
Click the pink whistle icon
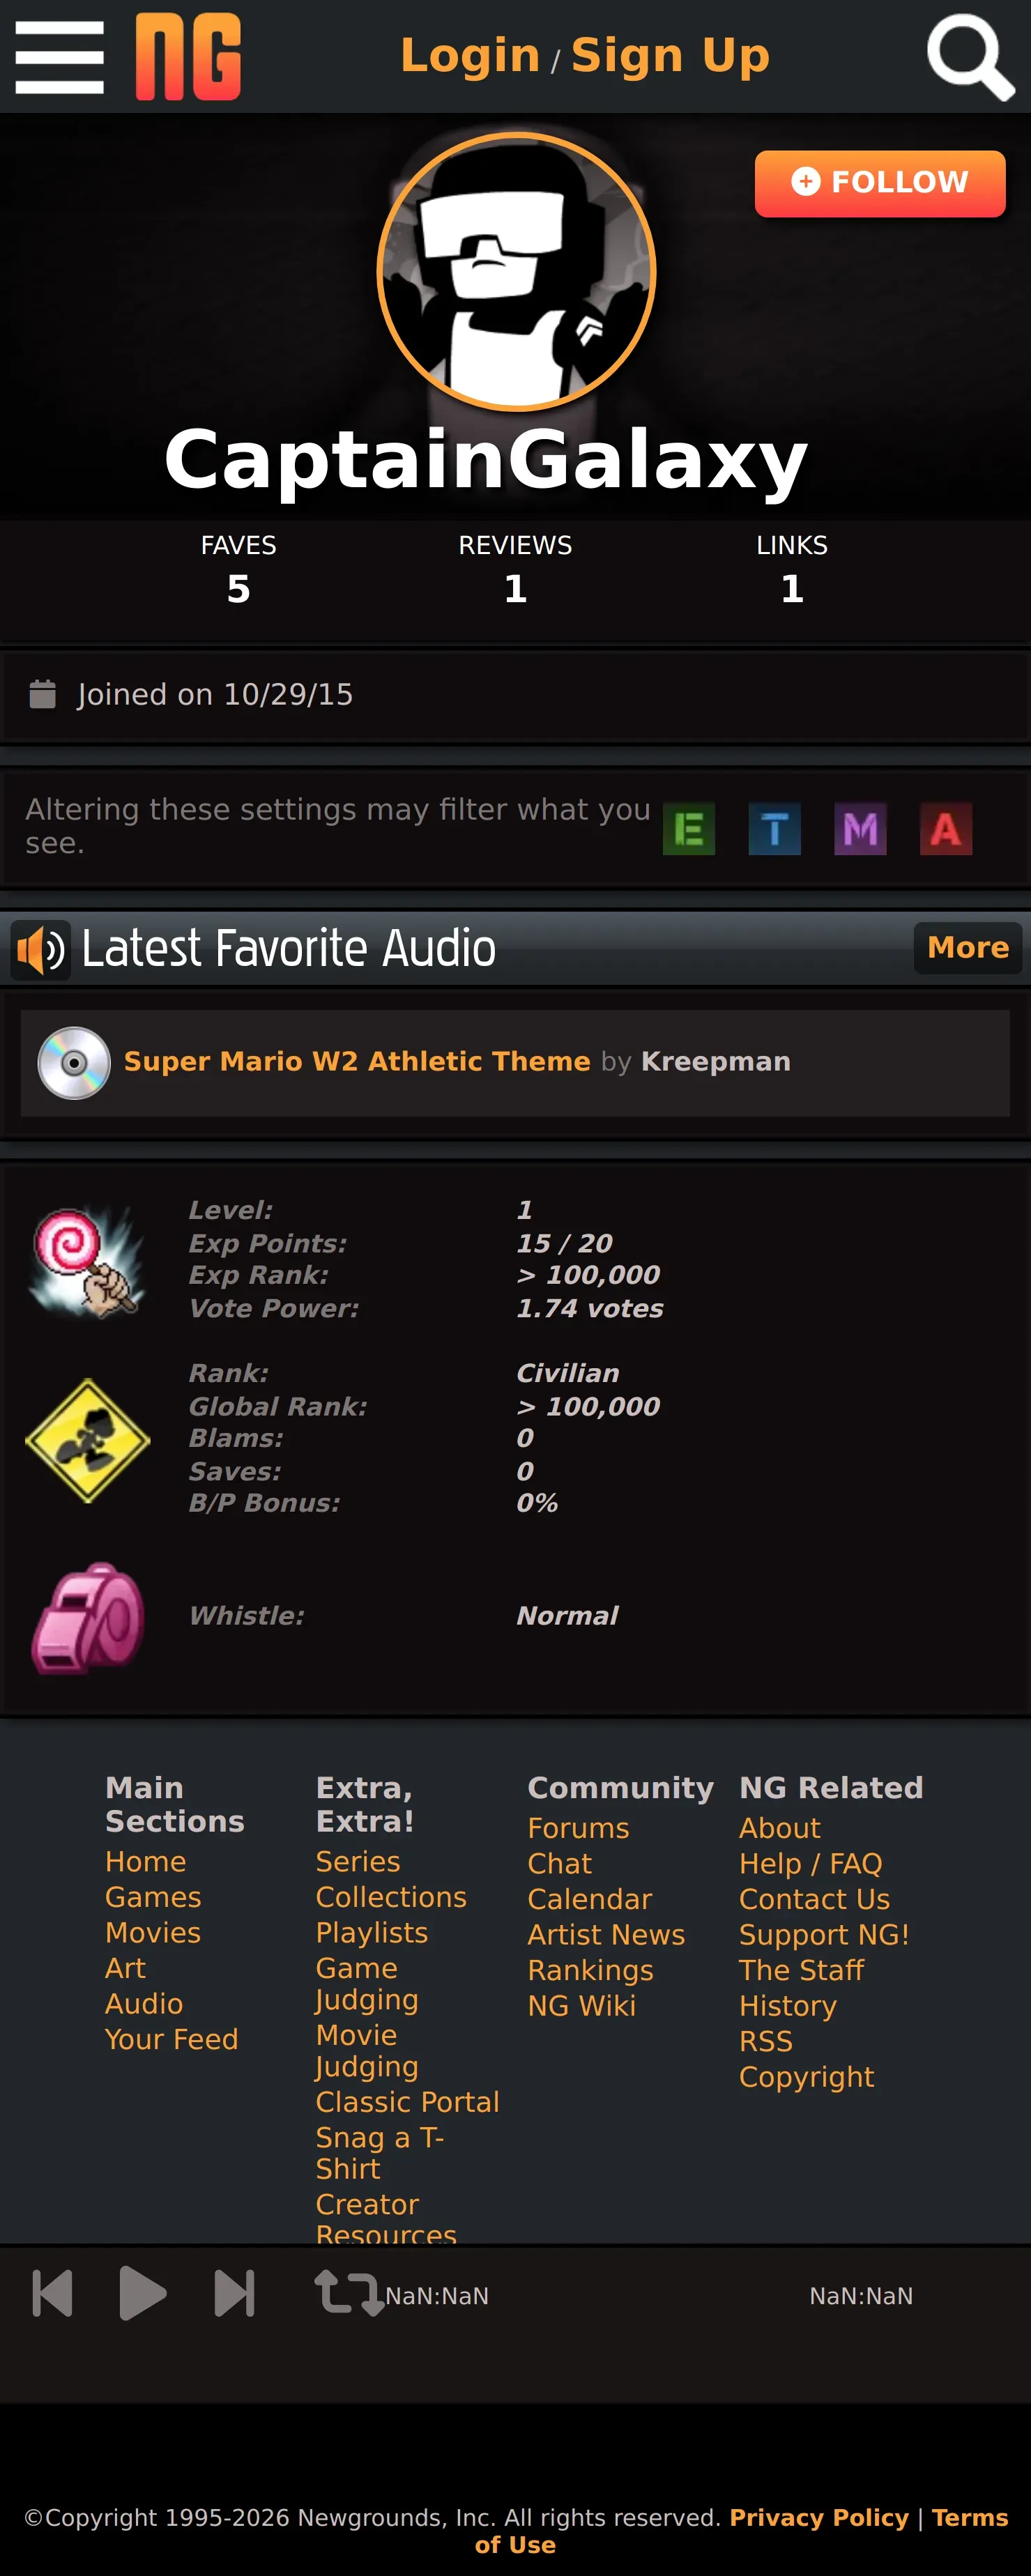click(87, 1616)
